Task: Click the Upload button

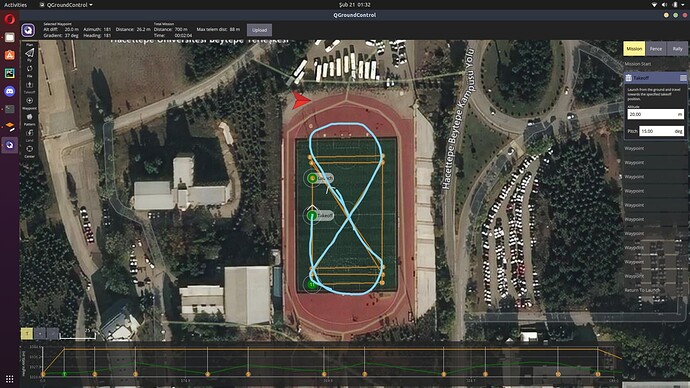Action: [259, 30]
